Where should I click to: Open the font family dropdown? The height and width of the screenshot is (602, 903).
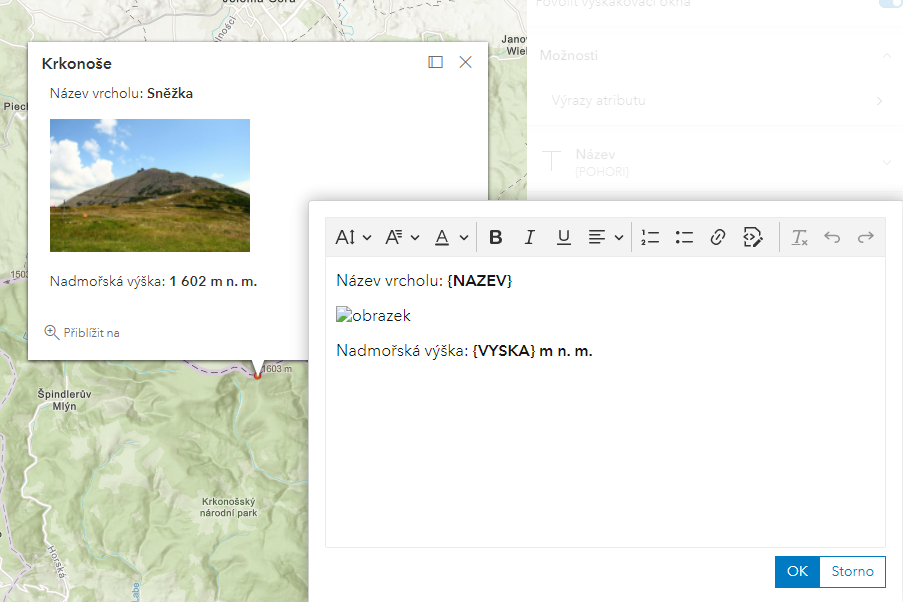pos(402,237)
